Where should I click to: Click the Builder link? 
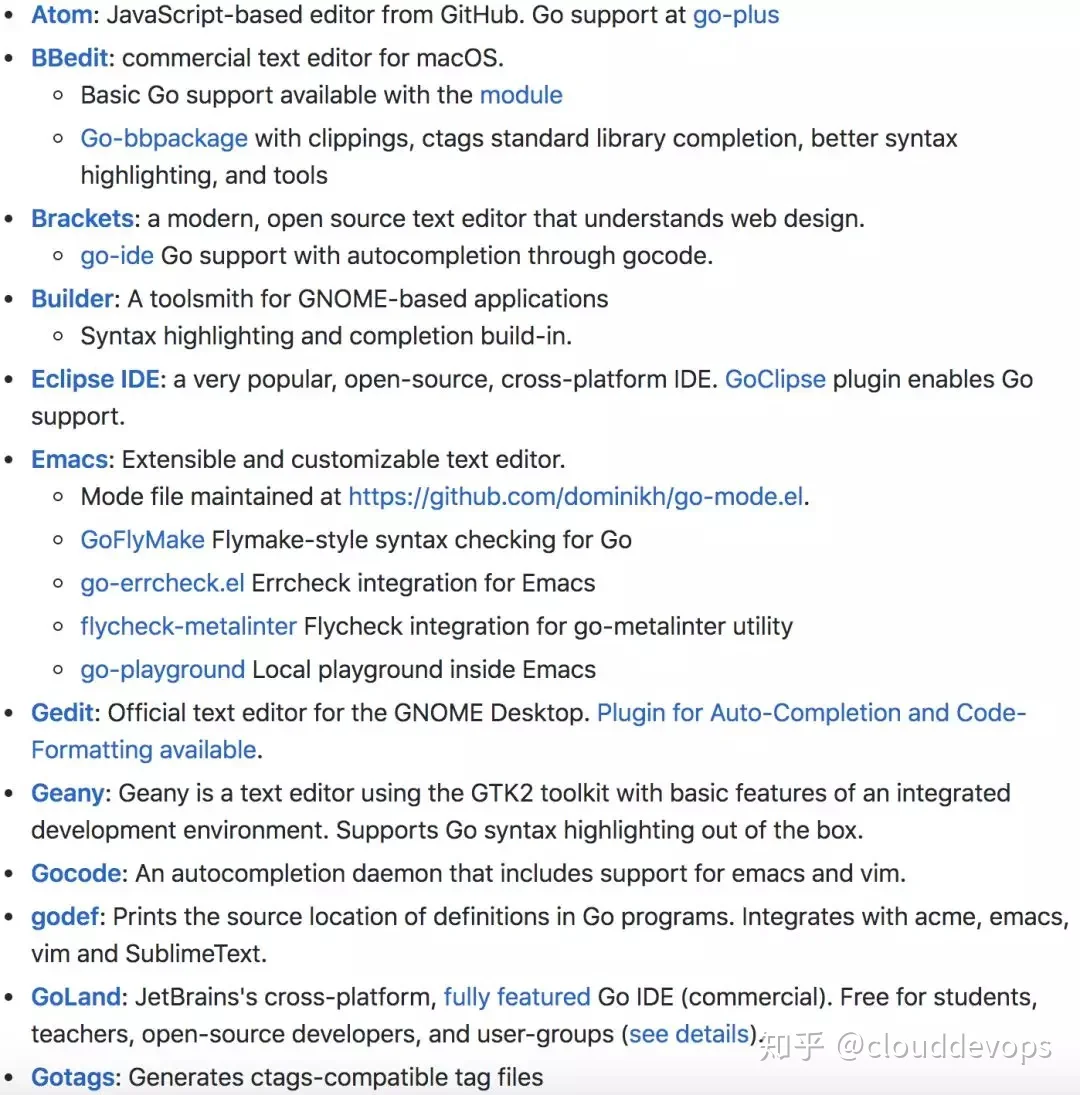(x=73, y=299)
